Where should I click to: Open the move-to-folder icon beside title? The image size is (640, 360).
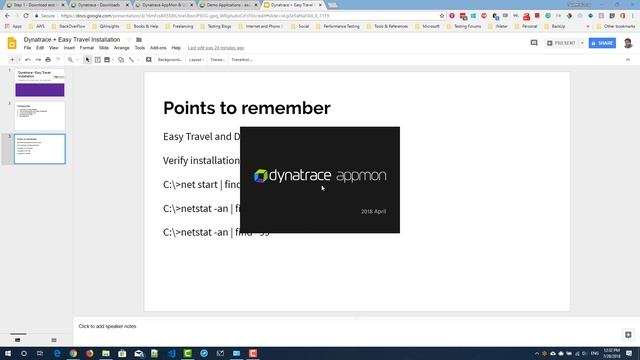point(139,40)
